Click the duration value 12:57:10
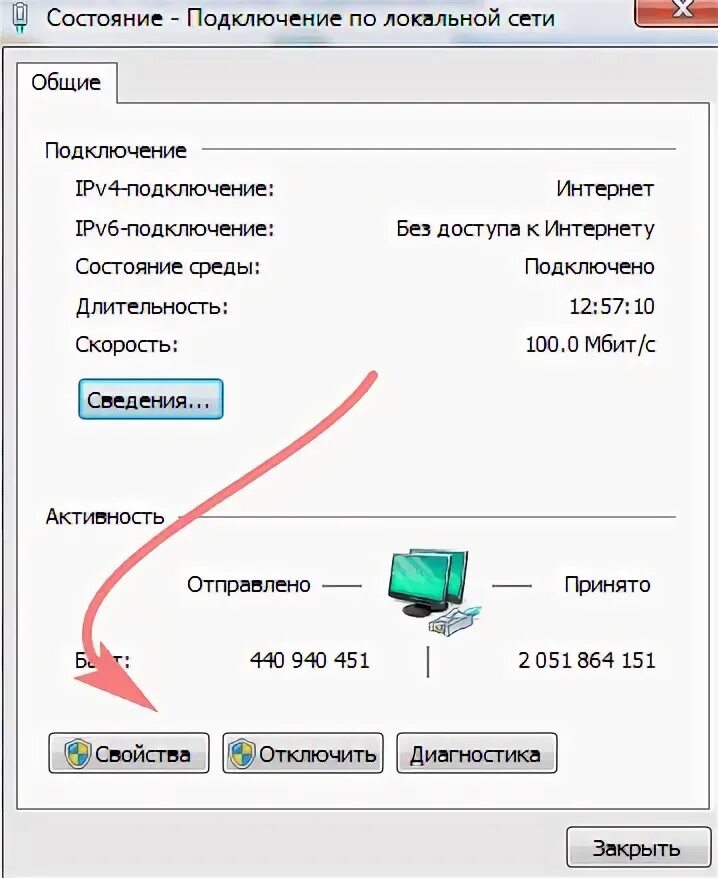718x878 pixels. (612, 306)
